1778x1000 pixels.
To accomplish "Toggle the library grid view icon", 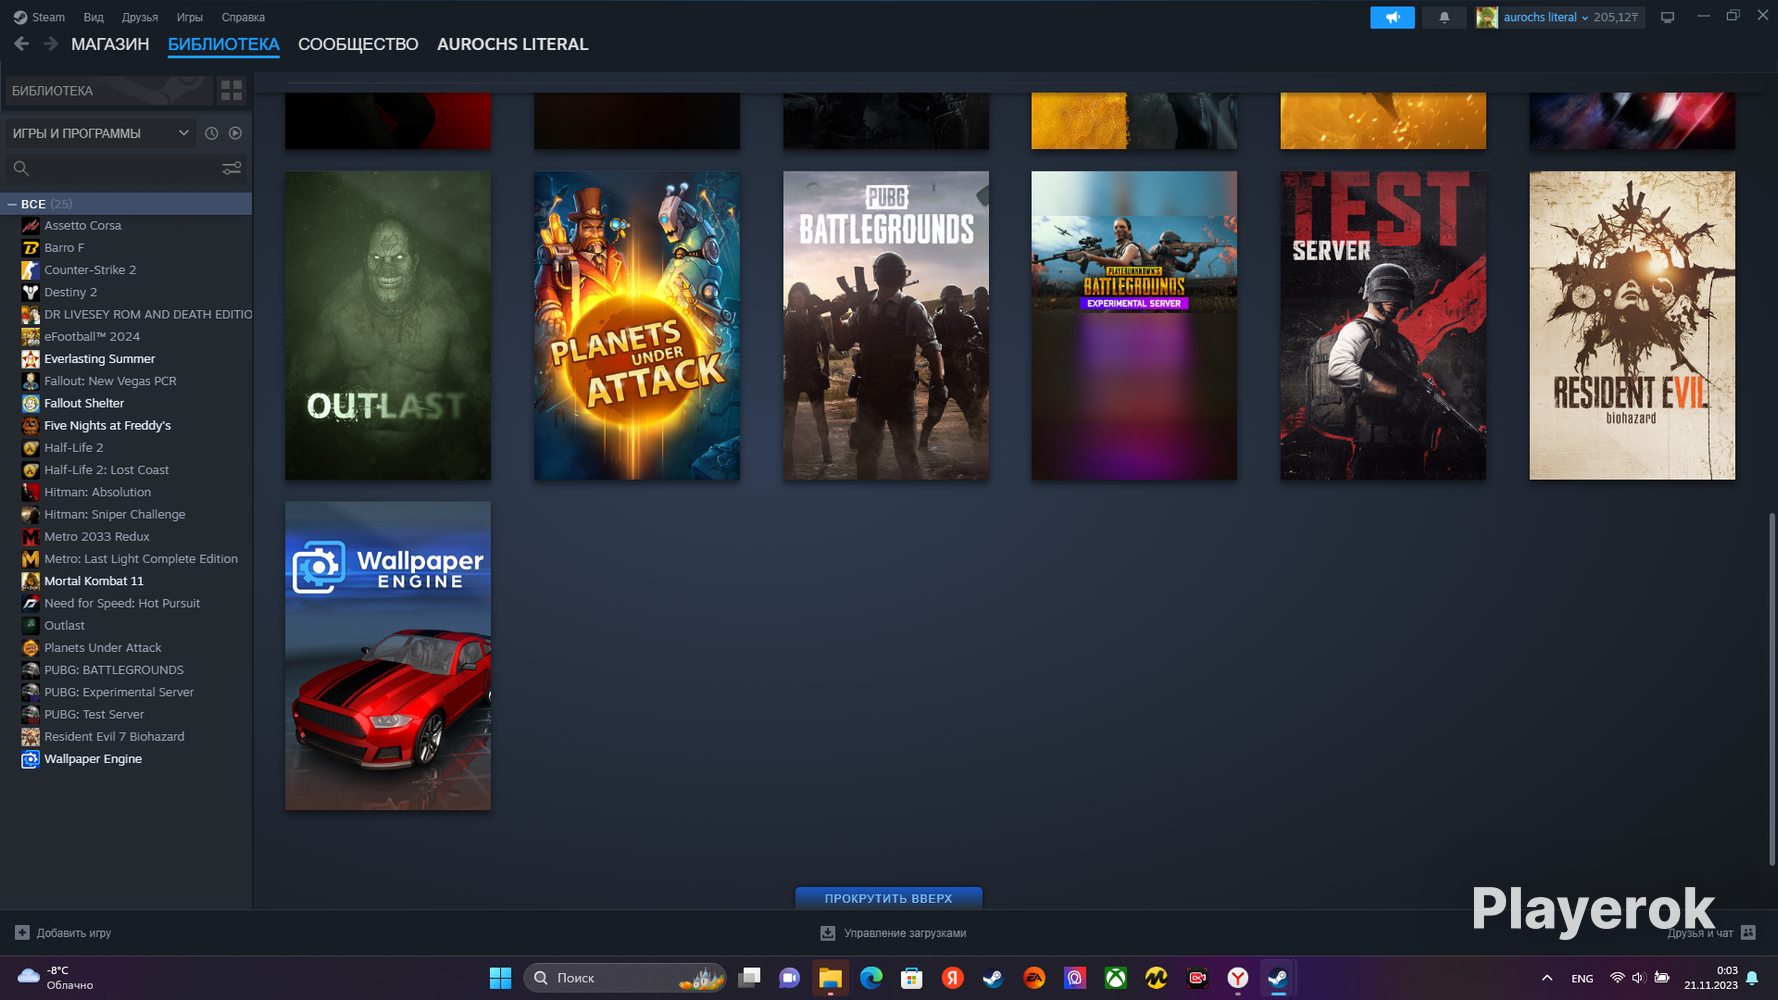I will [x=232, y=91].
